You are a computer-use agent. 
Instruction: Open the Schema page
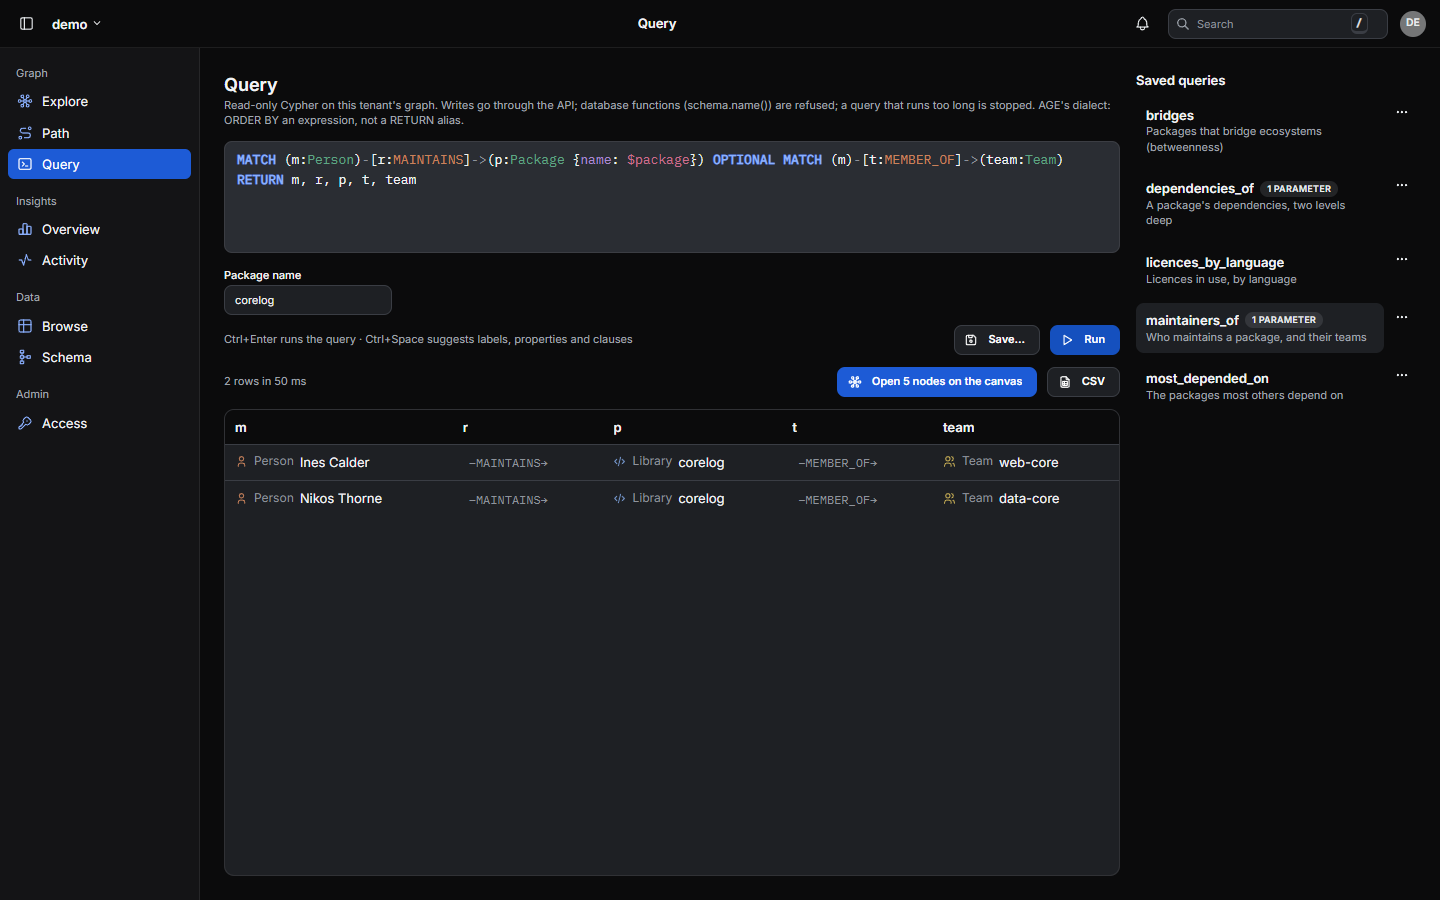[x=99, y=357]
